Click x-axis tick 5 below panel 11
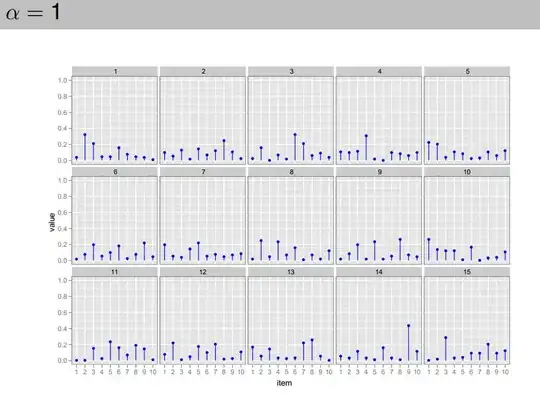Image resolution: width=540 pixels, height=397 pixels. pos(110,372)
